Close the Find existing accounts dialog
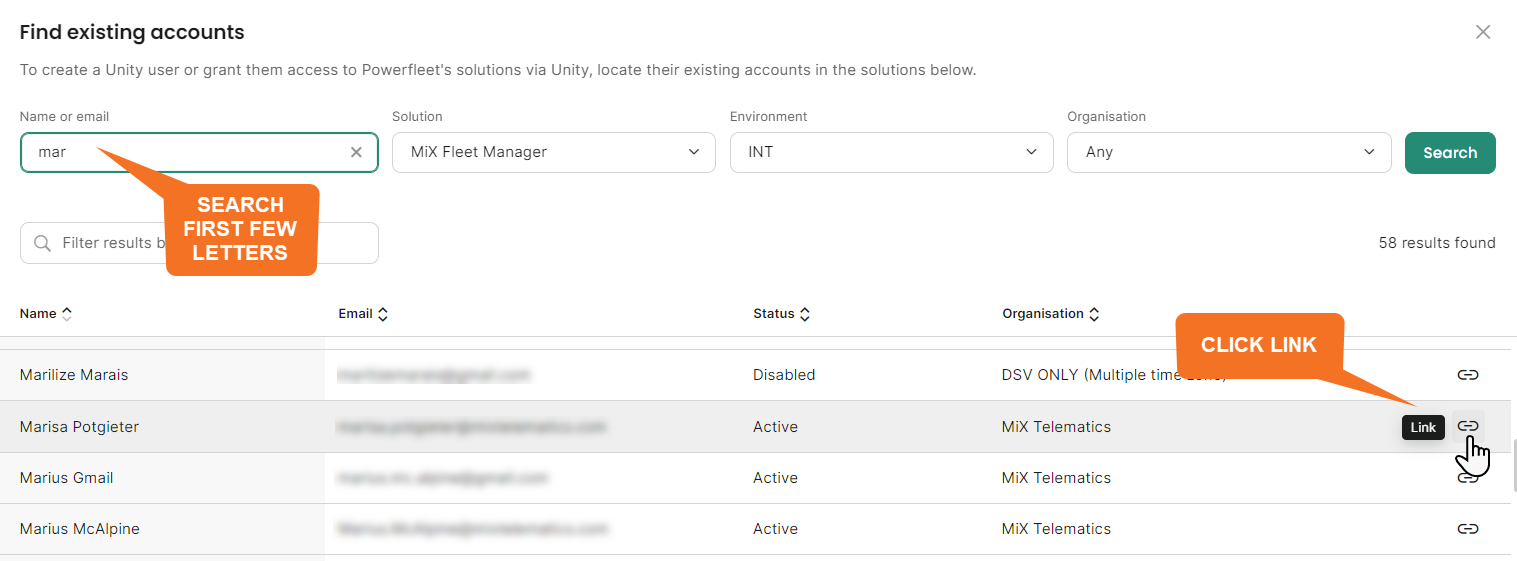Viewport: 1517px width, 561px height. (1483, 32)
